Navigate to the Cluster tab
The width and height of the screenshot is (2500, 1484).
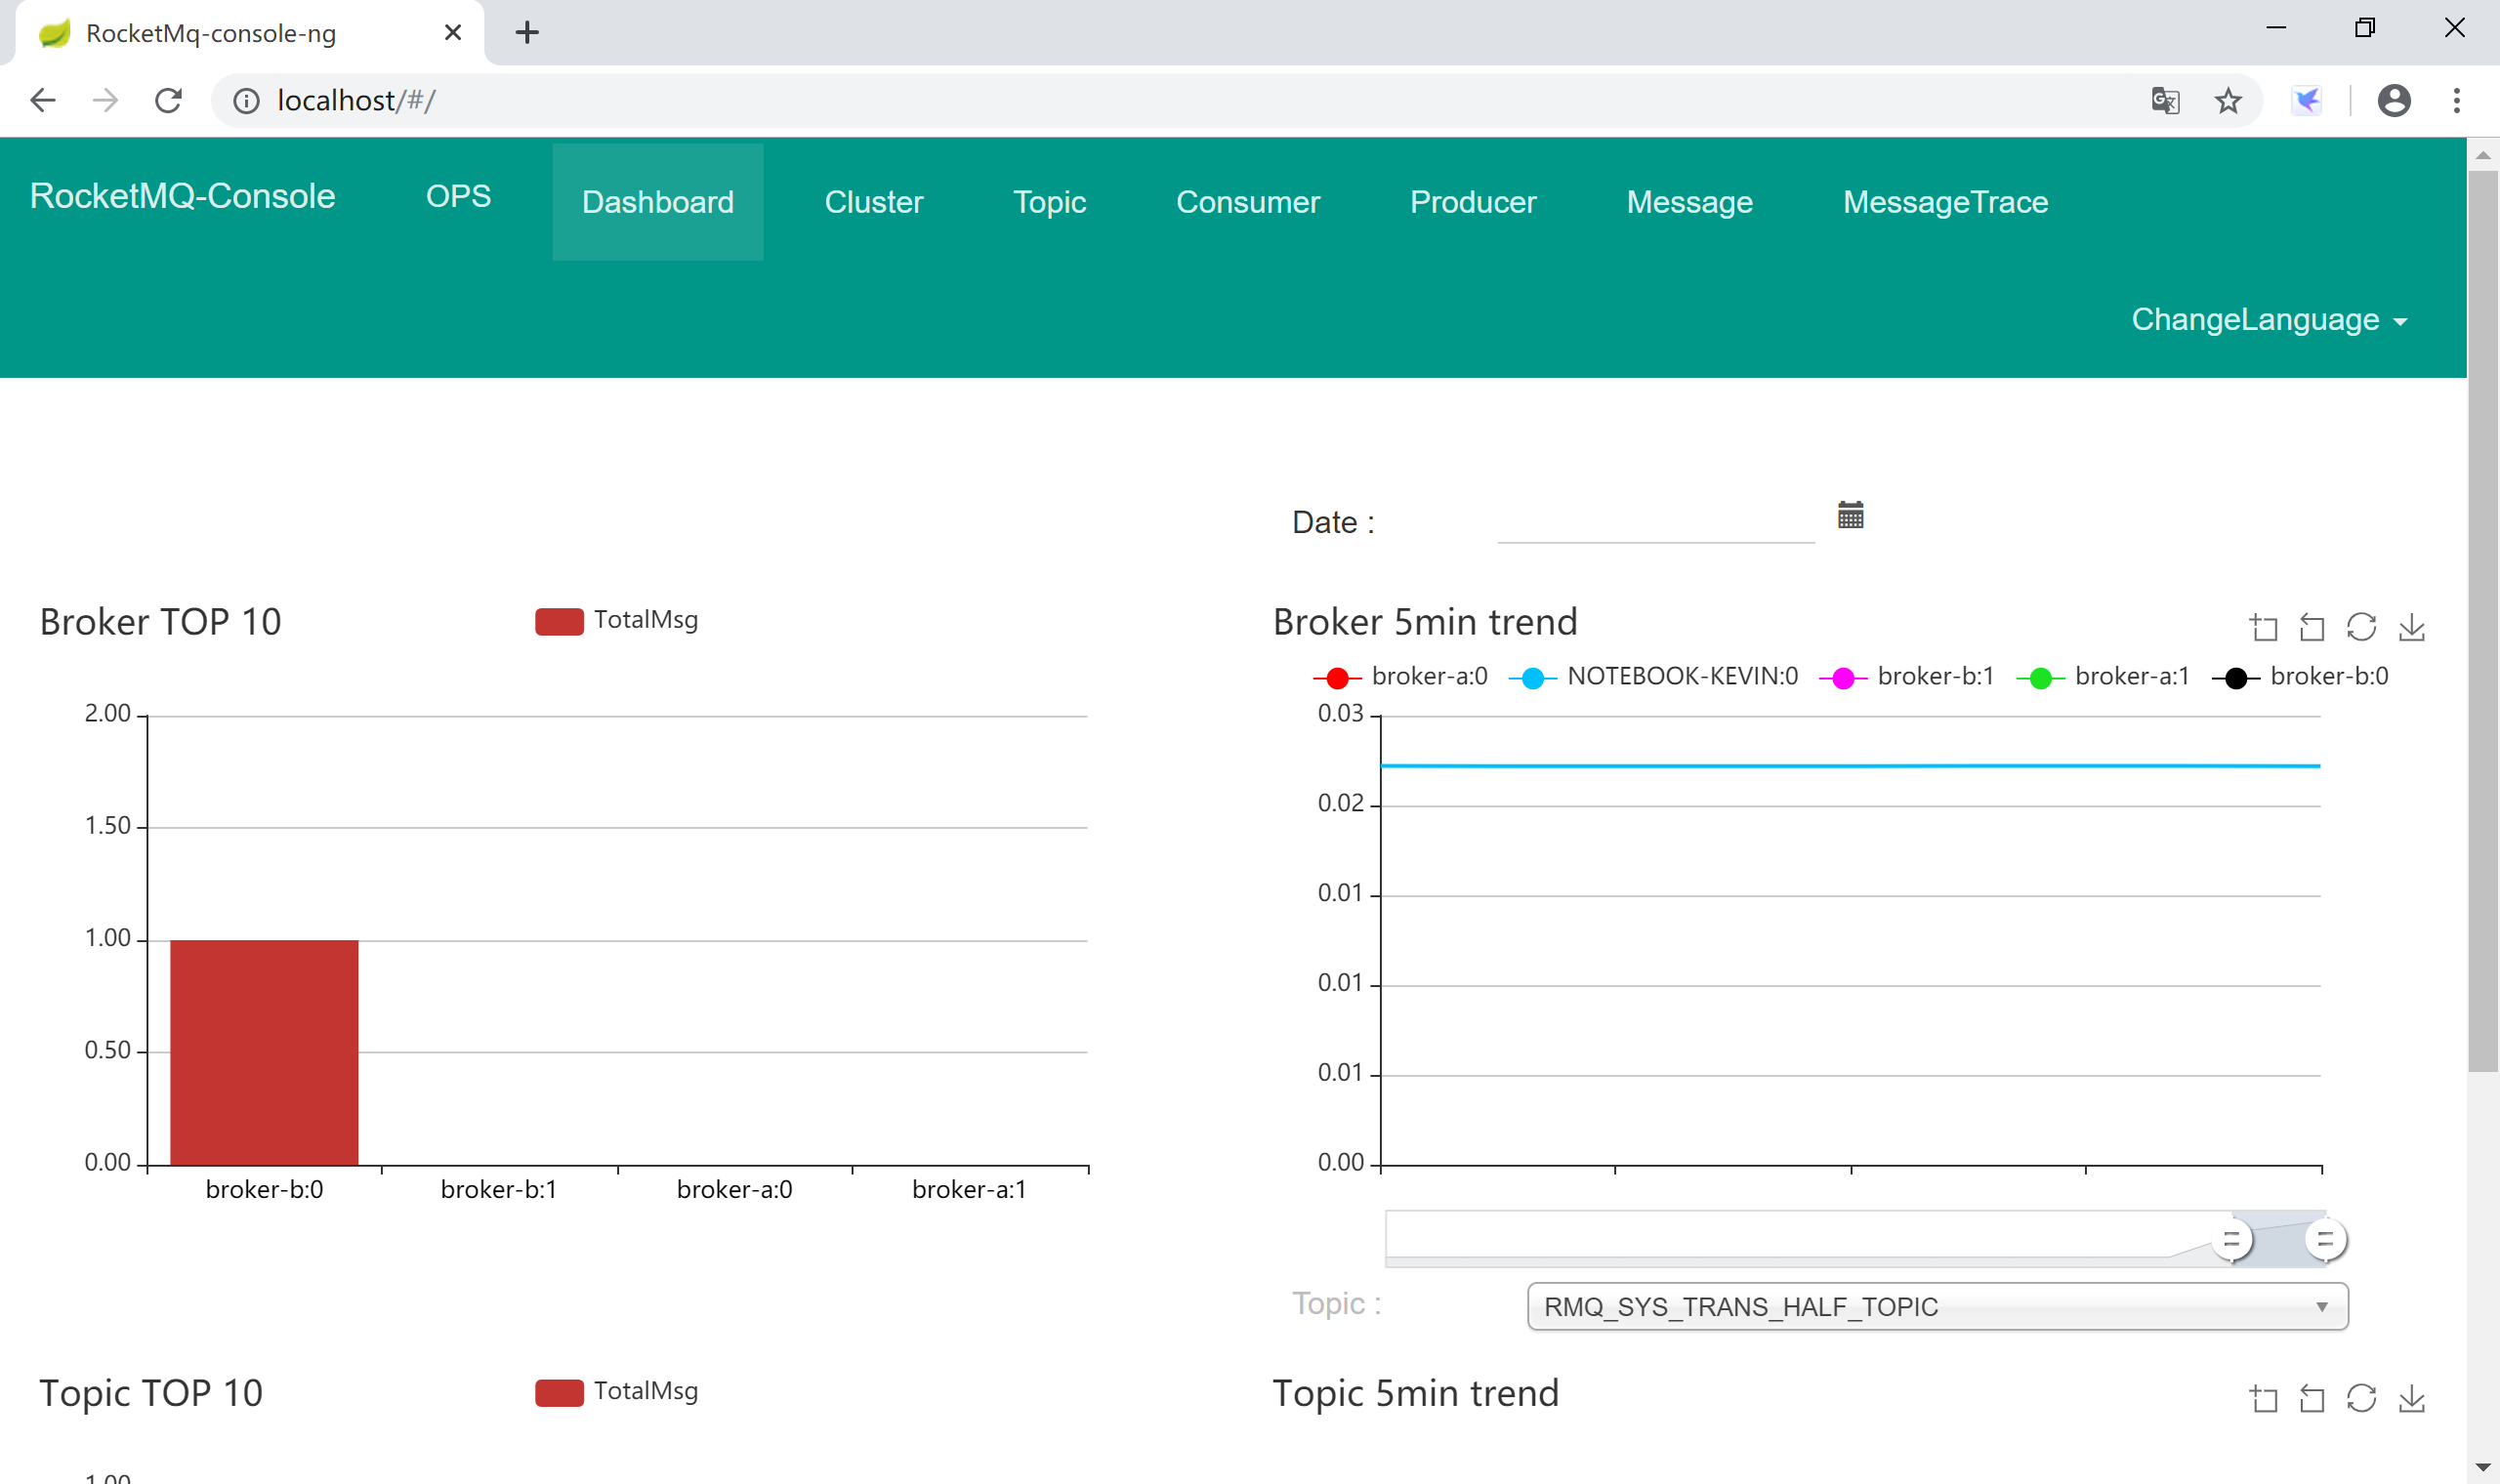tap(873, 199)
